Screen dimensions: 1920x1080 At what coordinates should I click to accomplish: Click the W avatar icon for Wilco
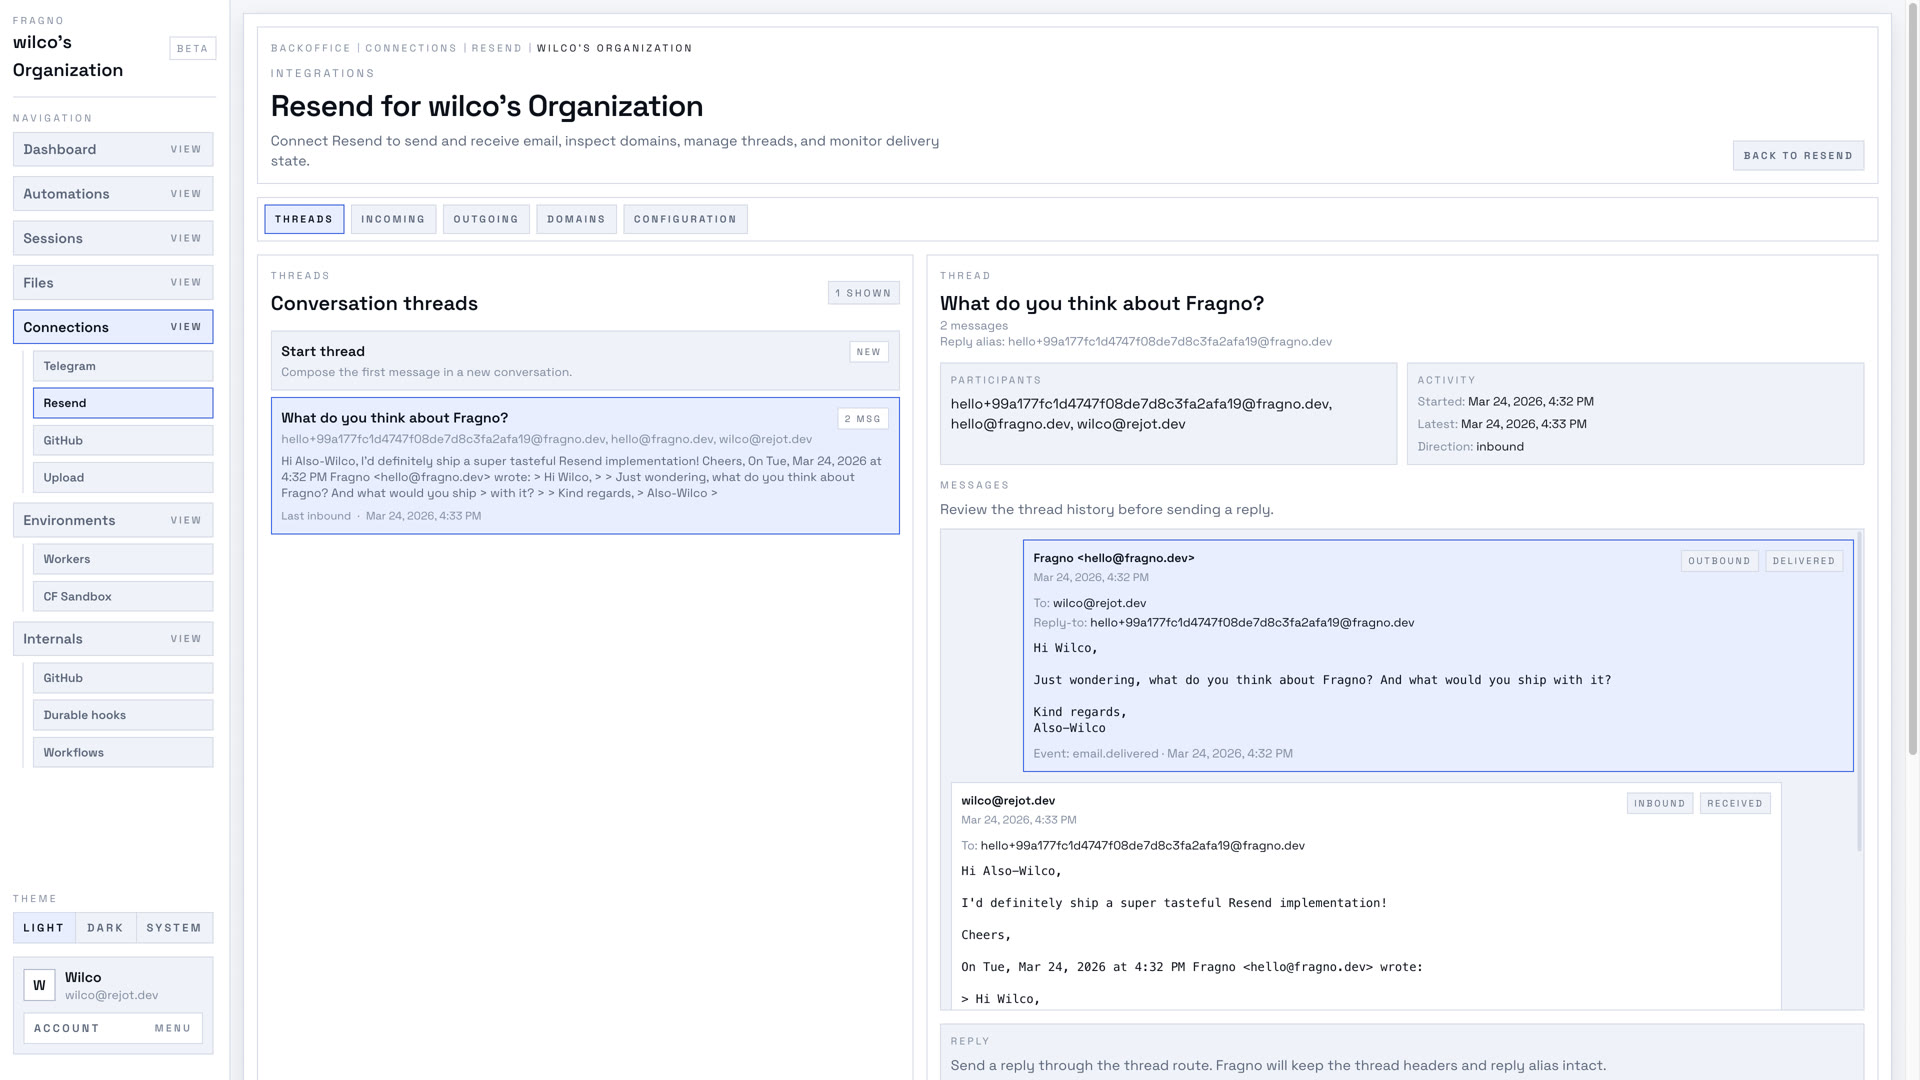(39, 985)
